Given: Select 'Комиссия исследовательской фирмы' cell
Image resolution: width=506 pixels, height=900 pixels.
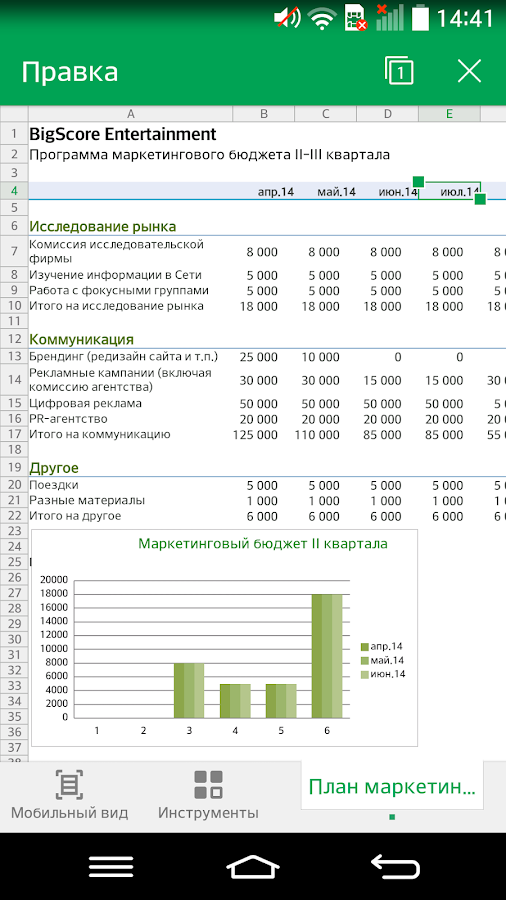Looking at the screenshot, I should click(x=116, y=251).
